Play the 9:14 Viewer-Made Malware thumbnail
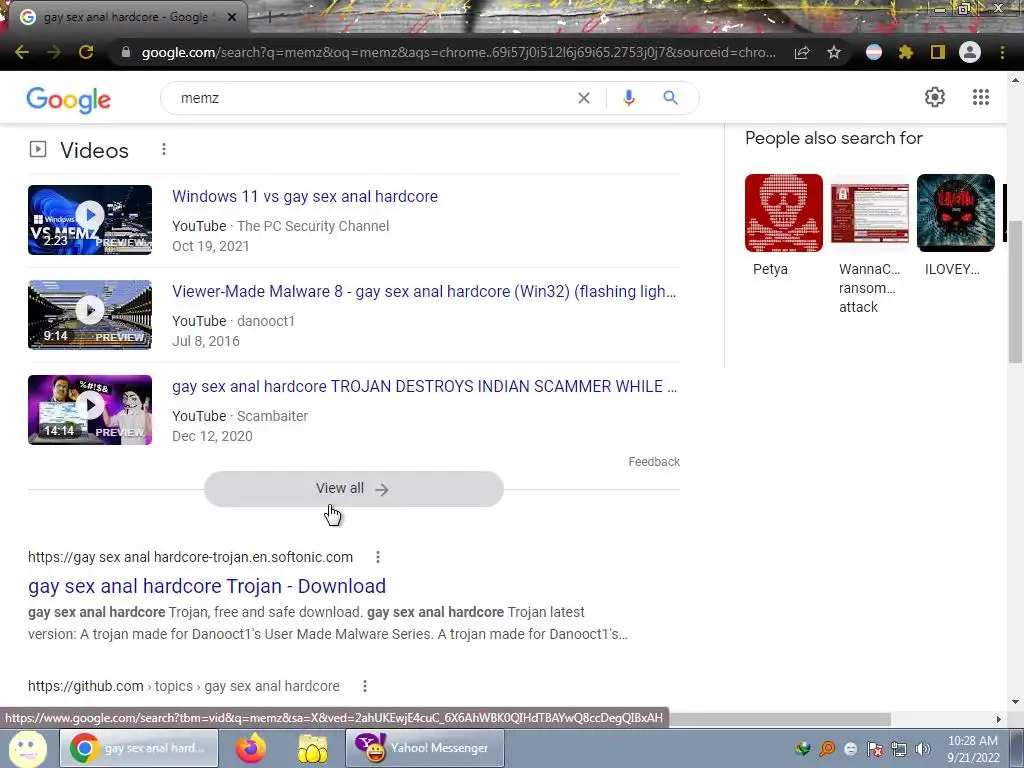Image resolution: width=1024 pixels, height=768 pixels. (90, 315)
